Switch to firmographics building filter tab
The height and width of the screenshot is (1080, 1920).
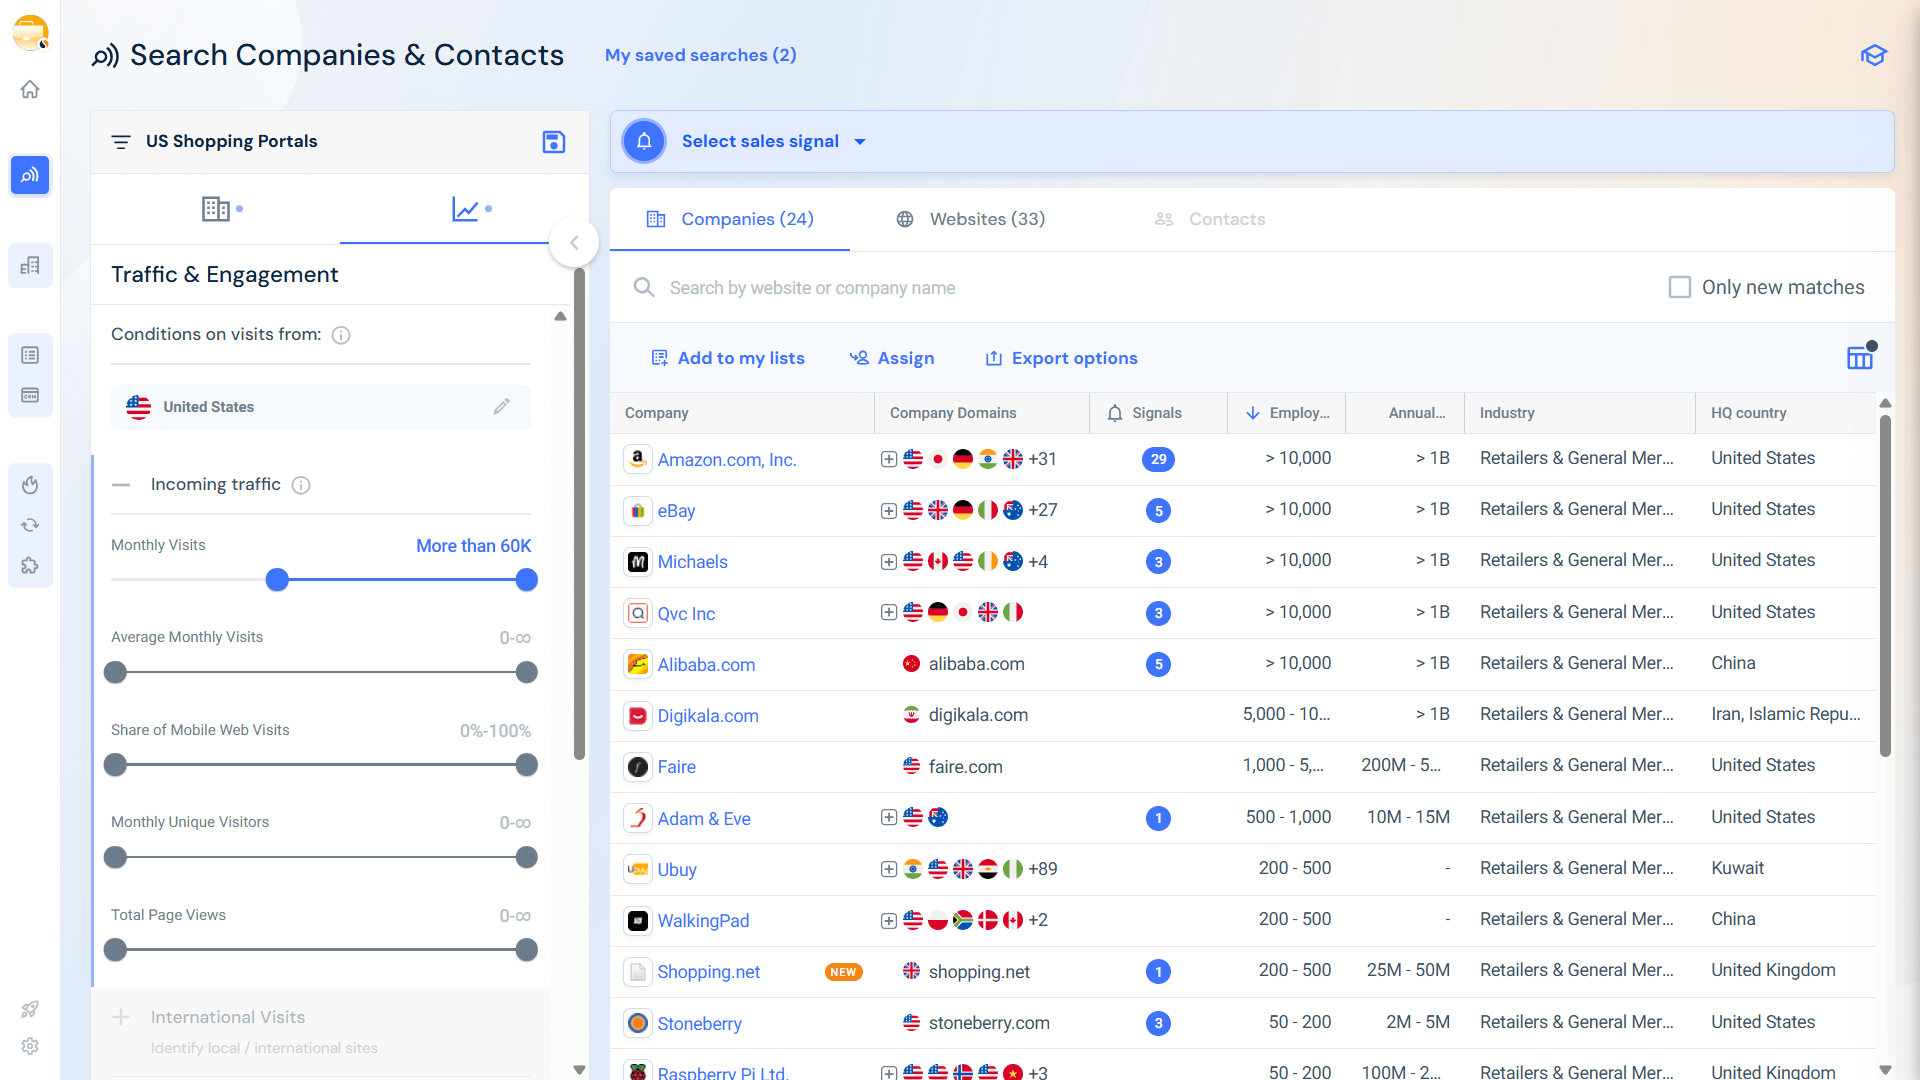click(216, 209)
